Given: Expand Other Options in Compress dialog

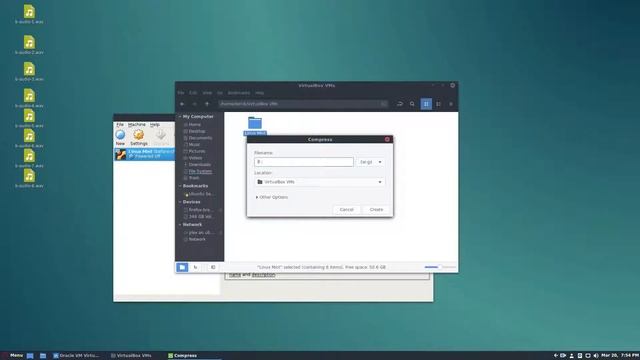Looking at the screenshot, I should (272, 197).
